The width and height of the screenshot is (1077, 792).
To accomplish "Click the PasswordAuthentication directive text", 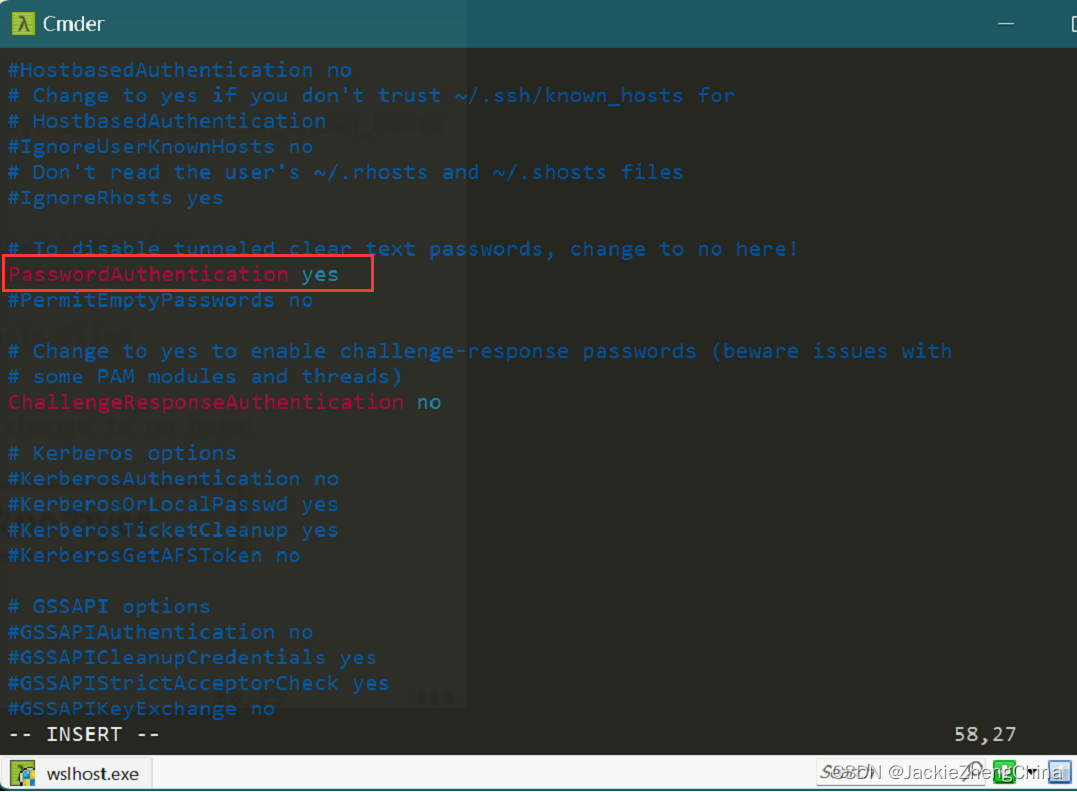I will (x=148, y=274).
